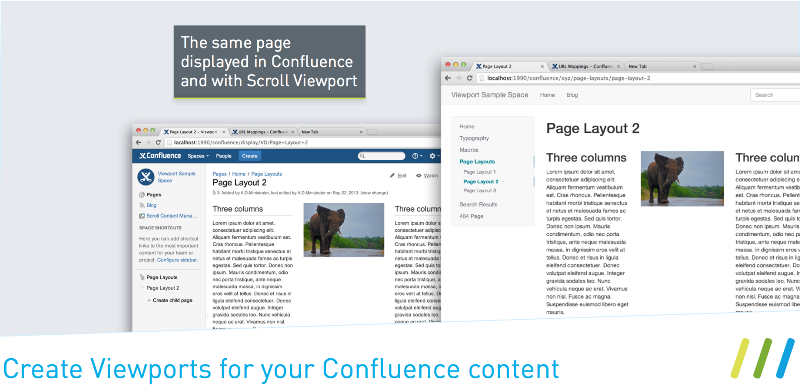This screenshot has height=391, width=800.
Task: Reload the page in the Confluence browser window
Action: (x=158, y=142)
